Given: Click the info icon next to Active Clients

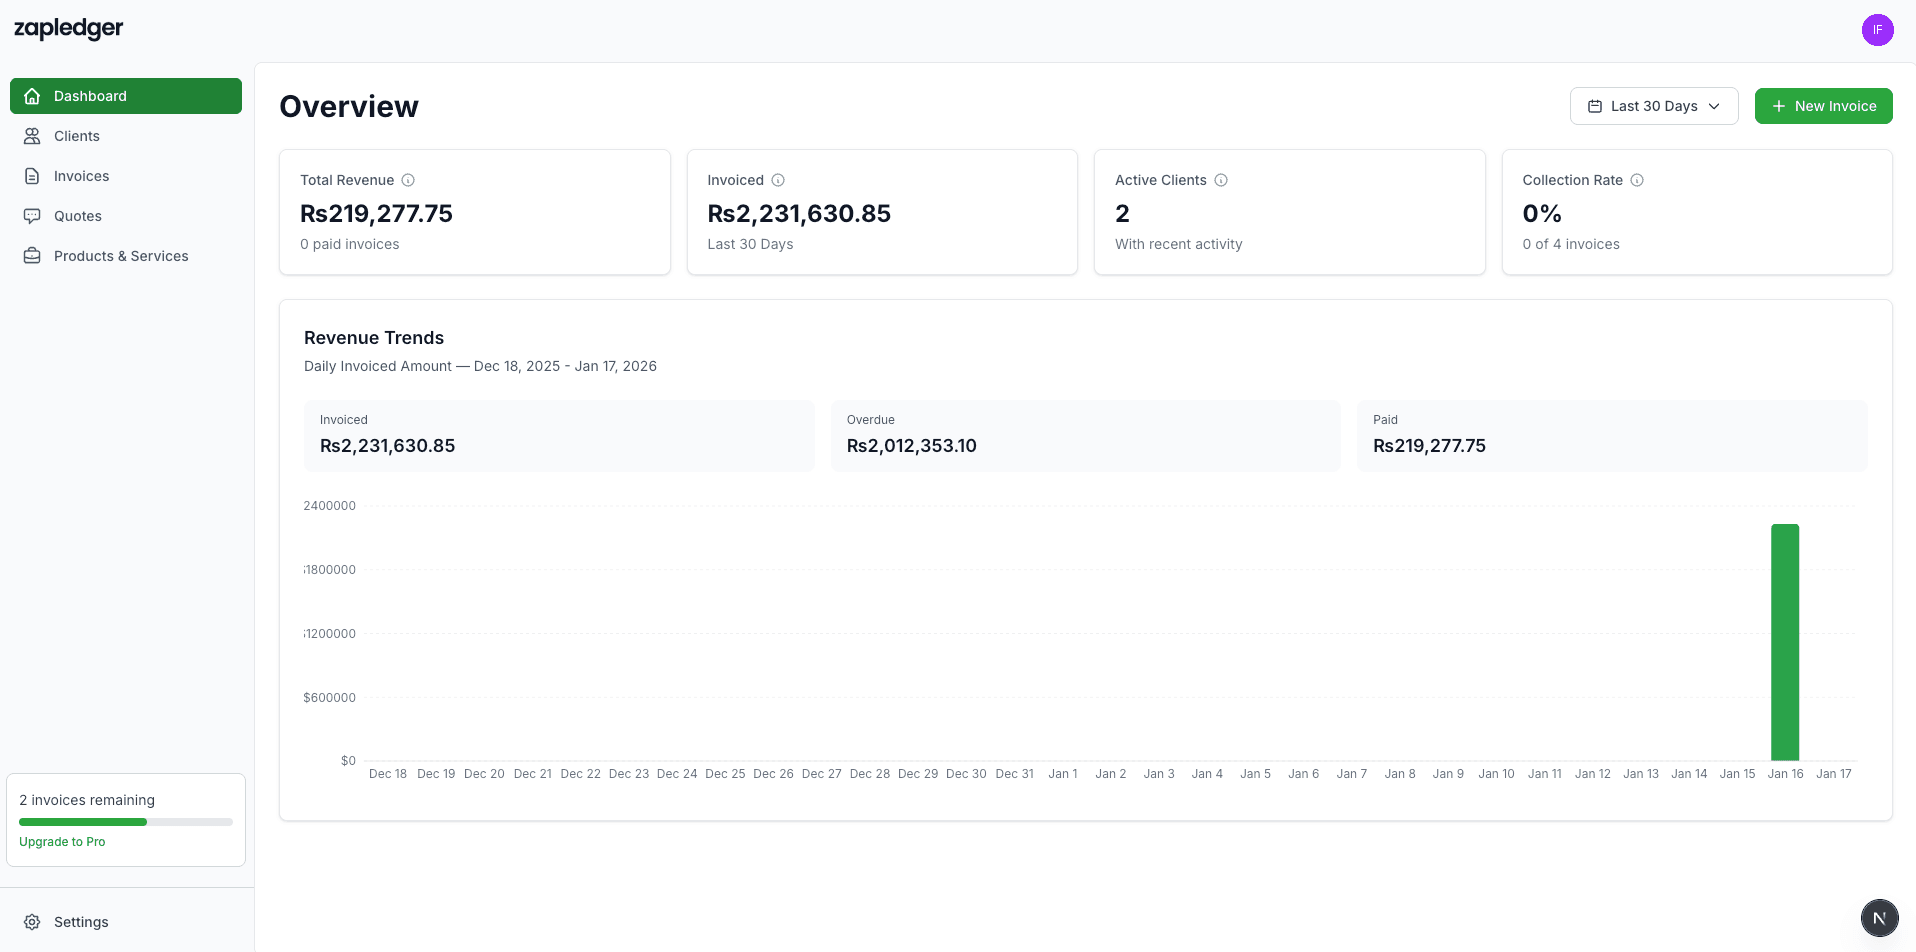Looking at the screenshot, I should tap(1221, 180).
